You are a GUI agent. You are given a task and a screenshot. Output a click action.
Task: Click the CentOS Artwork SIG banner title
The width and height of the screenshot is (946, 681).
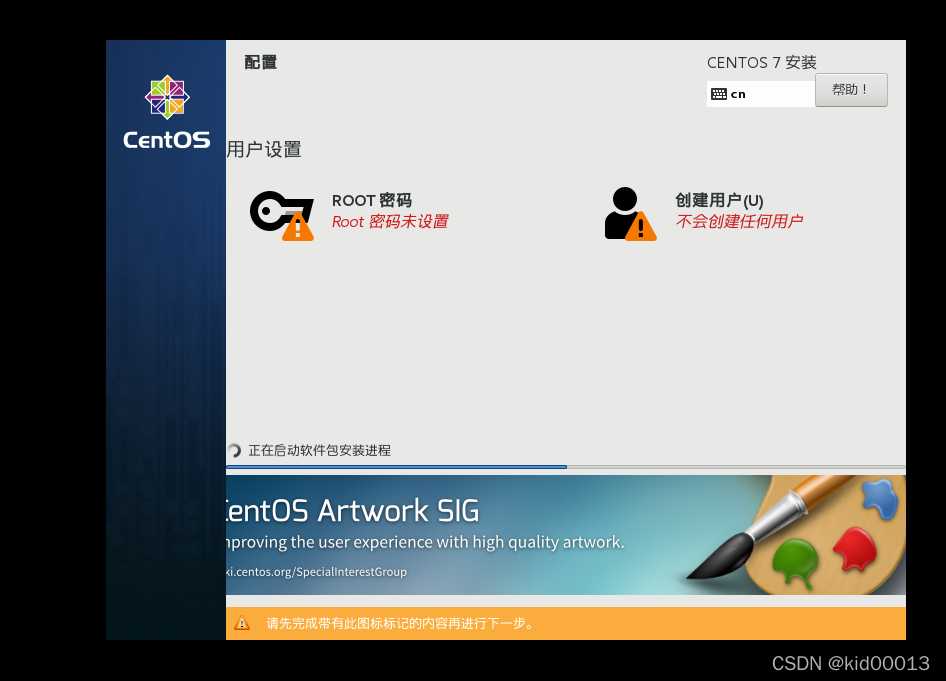pyautogui.click(x=353, y=511)
